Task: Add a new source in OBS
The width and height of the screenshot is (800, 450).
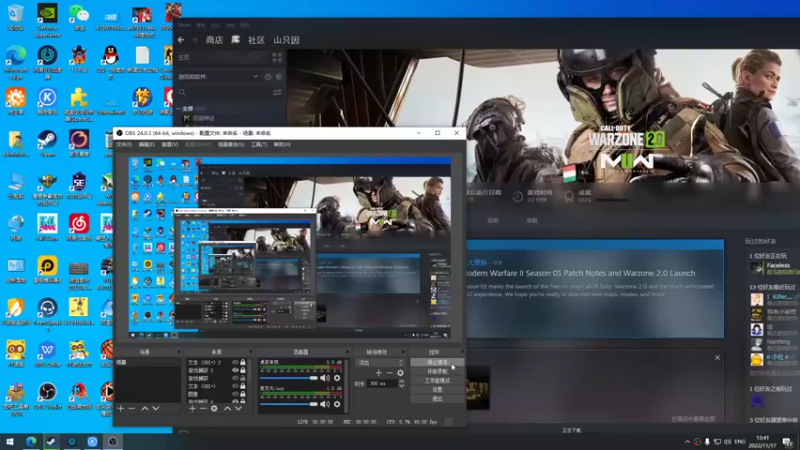Action: pyautogui.click(x=192, y=409)
